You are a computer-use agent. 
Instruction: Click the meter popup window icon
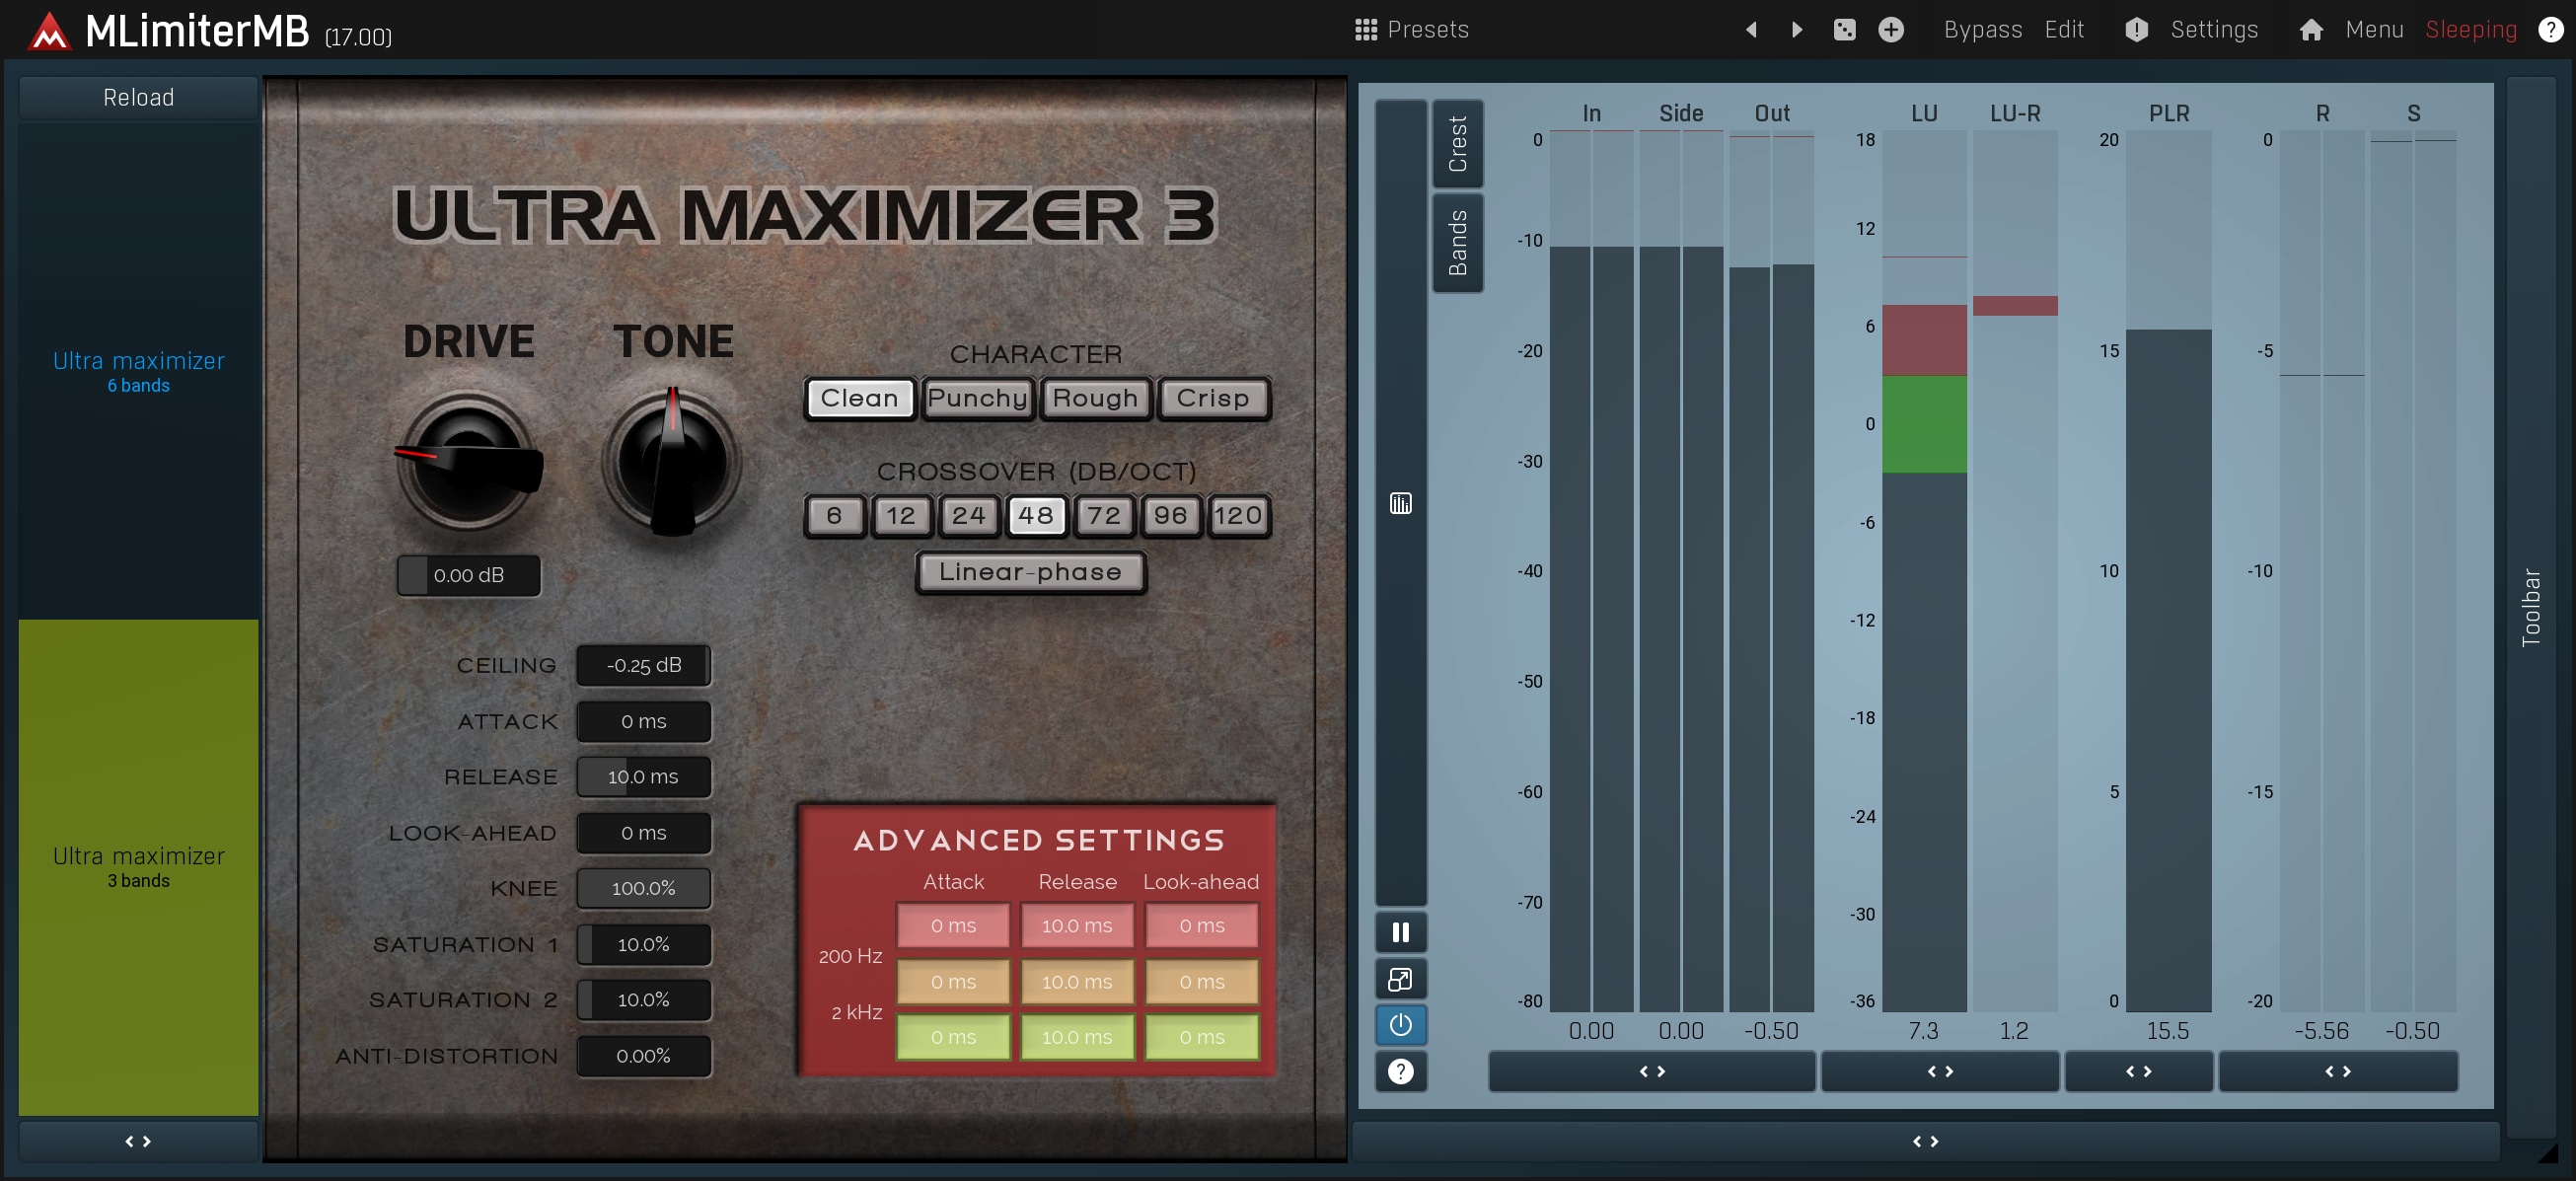click(x=1400, y=979)
